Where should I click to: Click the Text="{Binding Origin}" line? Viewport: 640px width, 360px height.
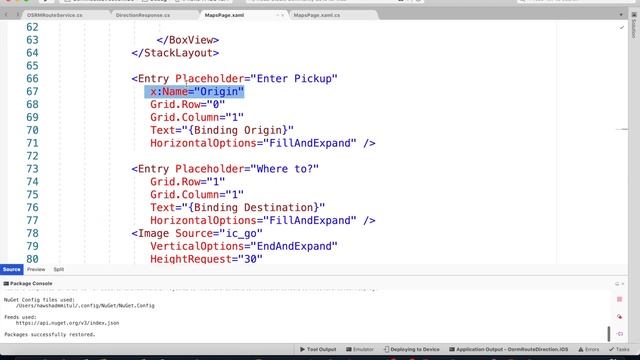pyautogui.click(x=222, y=130)
